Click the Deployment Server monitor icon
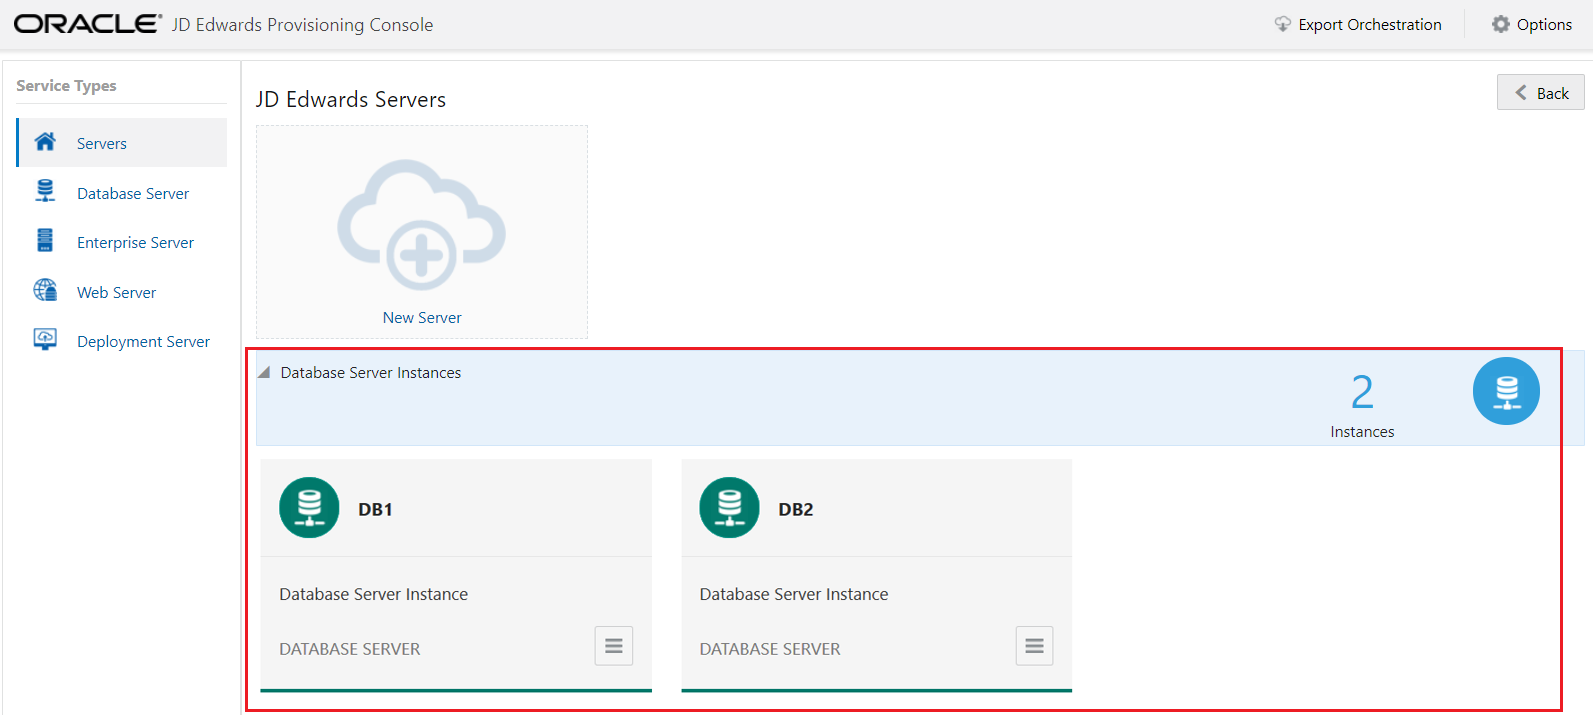 (x=45, y=339)
